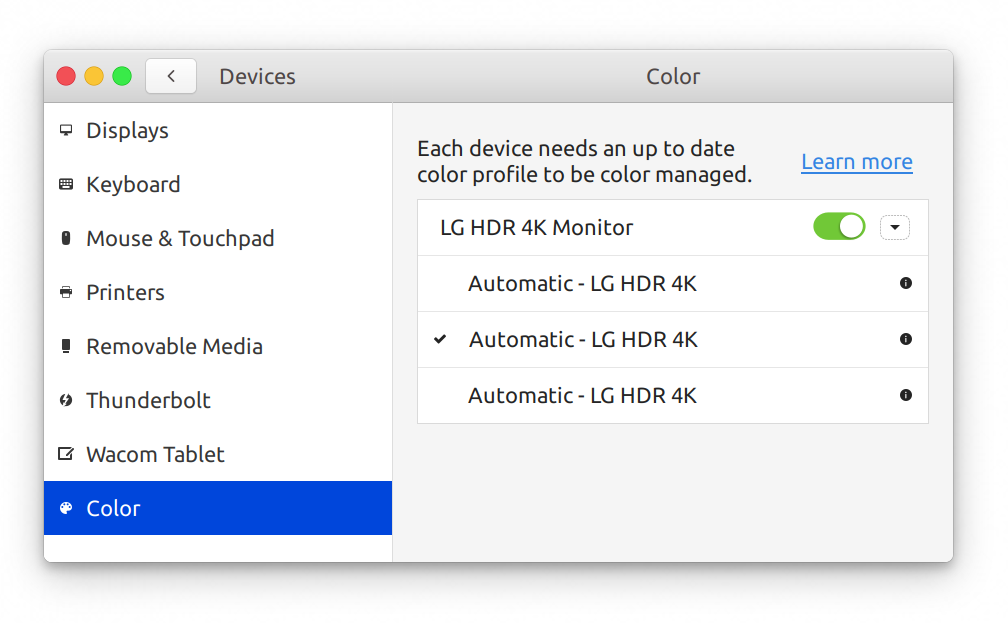Select the Removable Media icon
Image resolution: width=1008 pixels, height=623 pixels.
[x=65, y=346]
